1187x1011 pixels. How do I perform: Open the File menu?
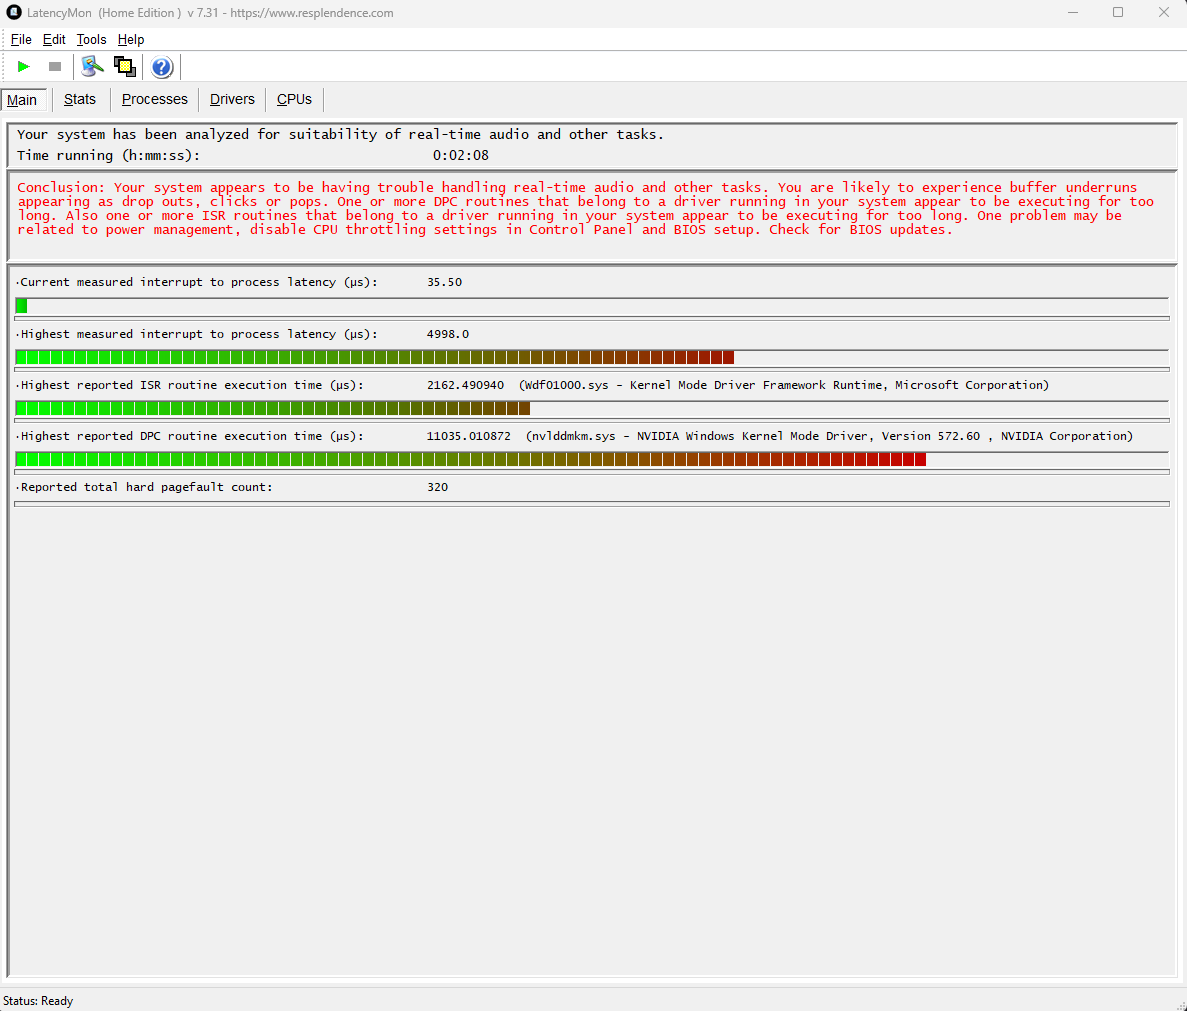[x=20, y=39]
